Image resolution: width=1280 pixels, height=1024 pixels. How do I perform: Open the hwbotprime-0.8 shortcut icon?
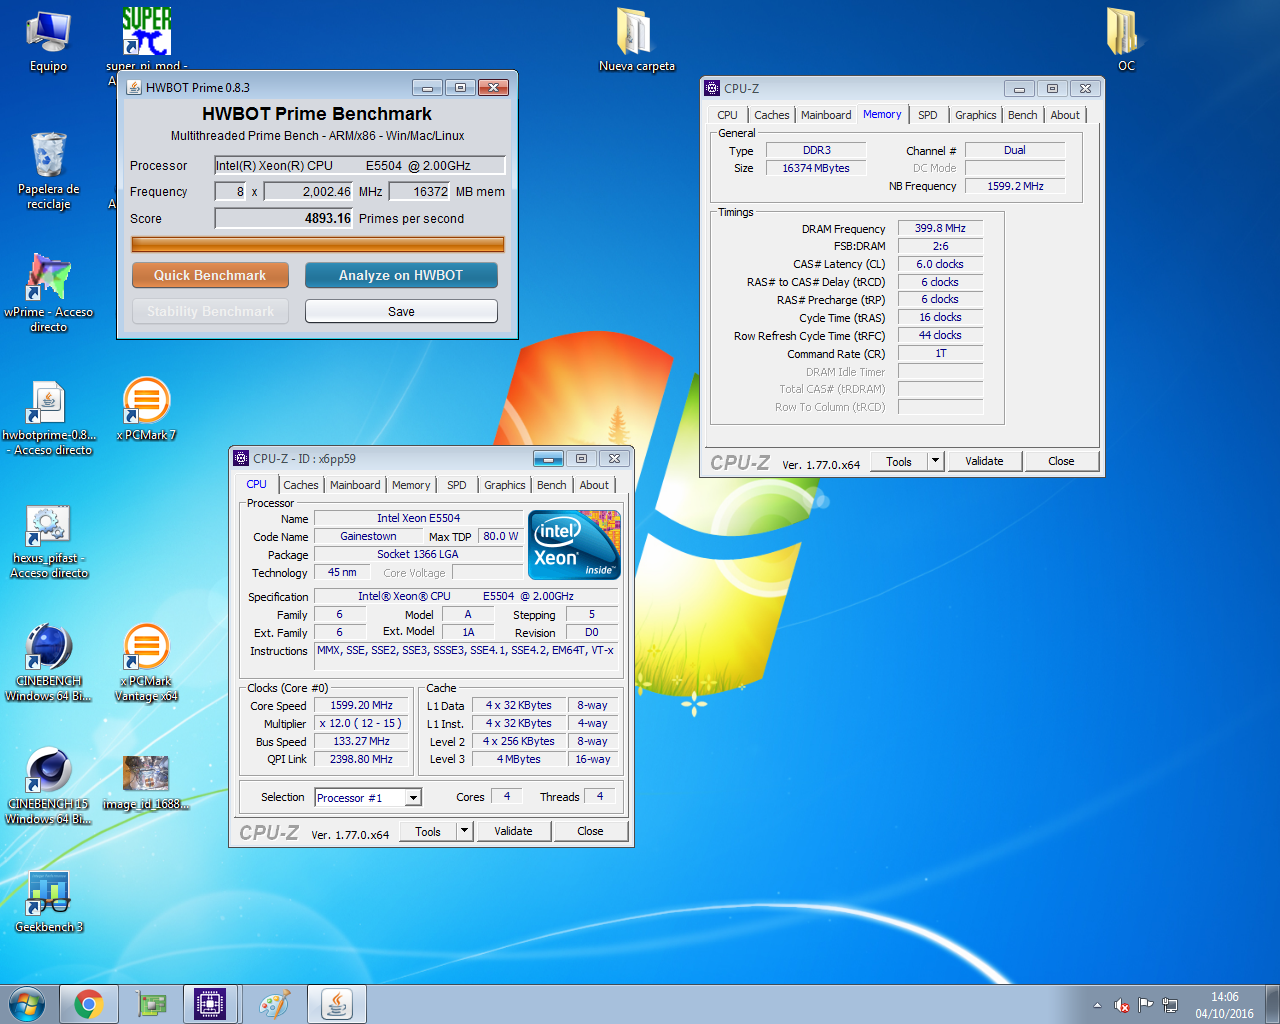(48, 417)
